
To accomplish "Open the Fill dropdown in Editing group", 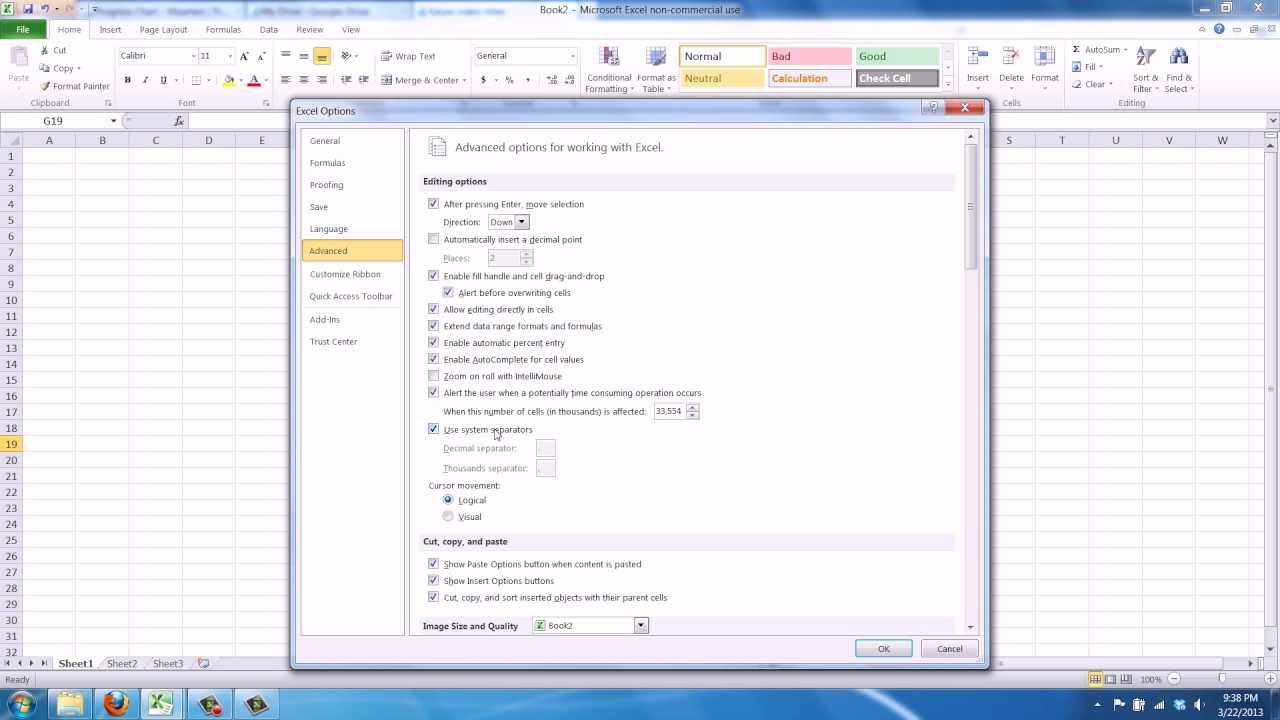I will [x=1090, y=67].
